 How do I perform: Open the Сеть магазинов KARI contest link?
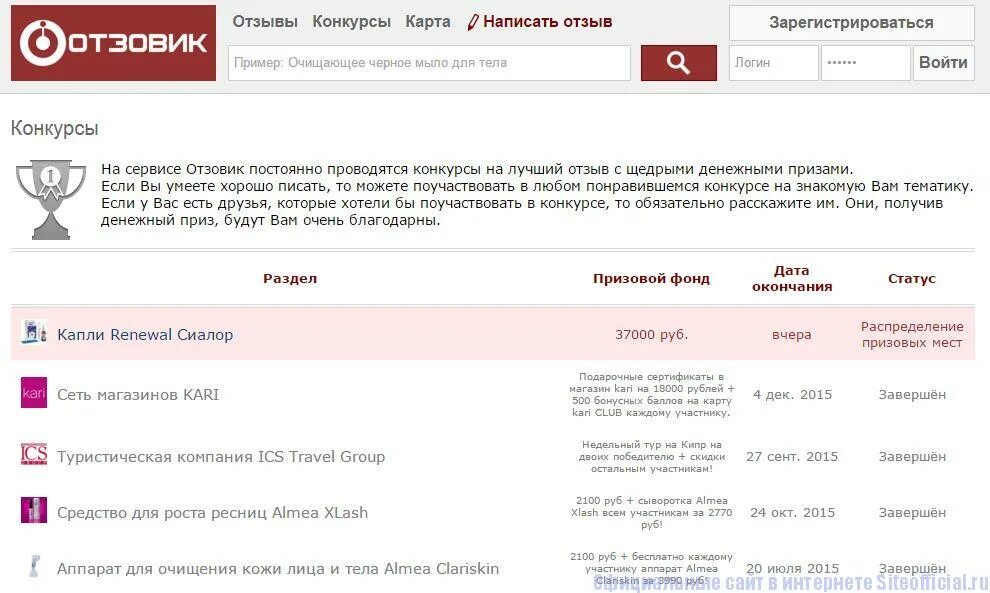pos(138,395)
